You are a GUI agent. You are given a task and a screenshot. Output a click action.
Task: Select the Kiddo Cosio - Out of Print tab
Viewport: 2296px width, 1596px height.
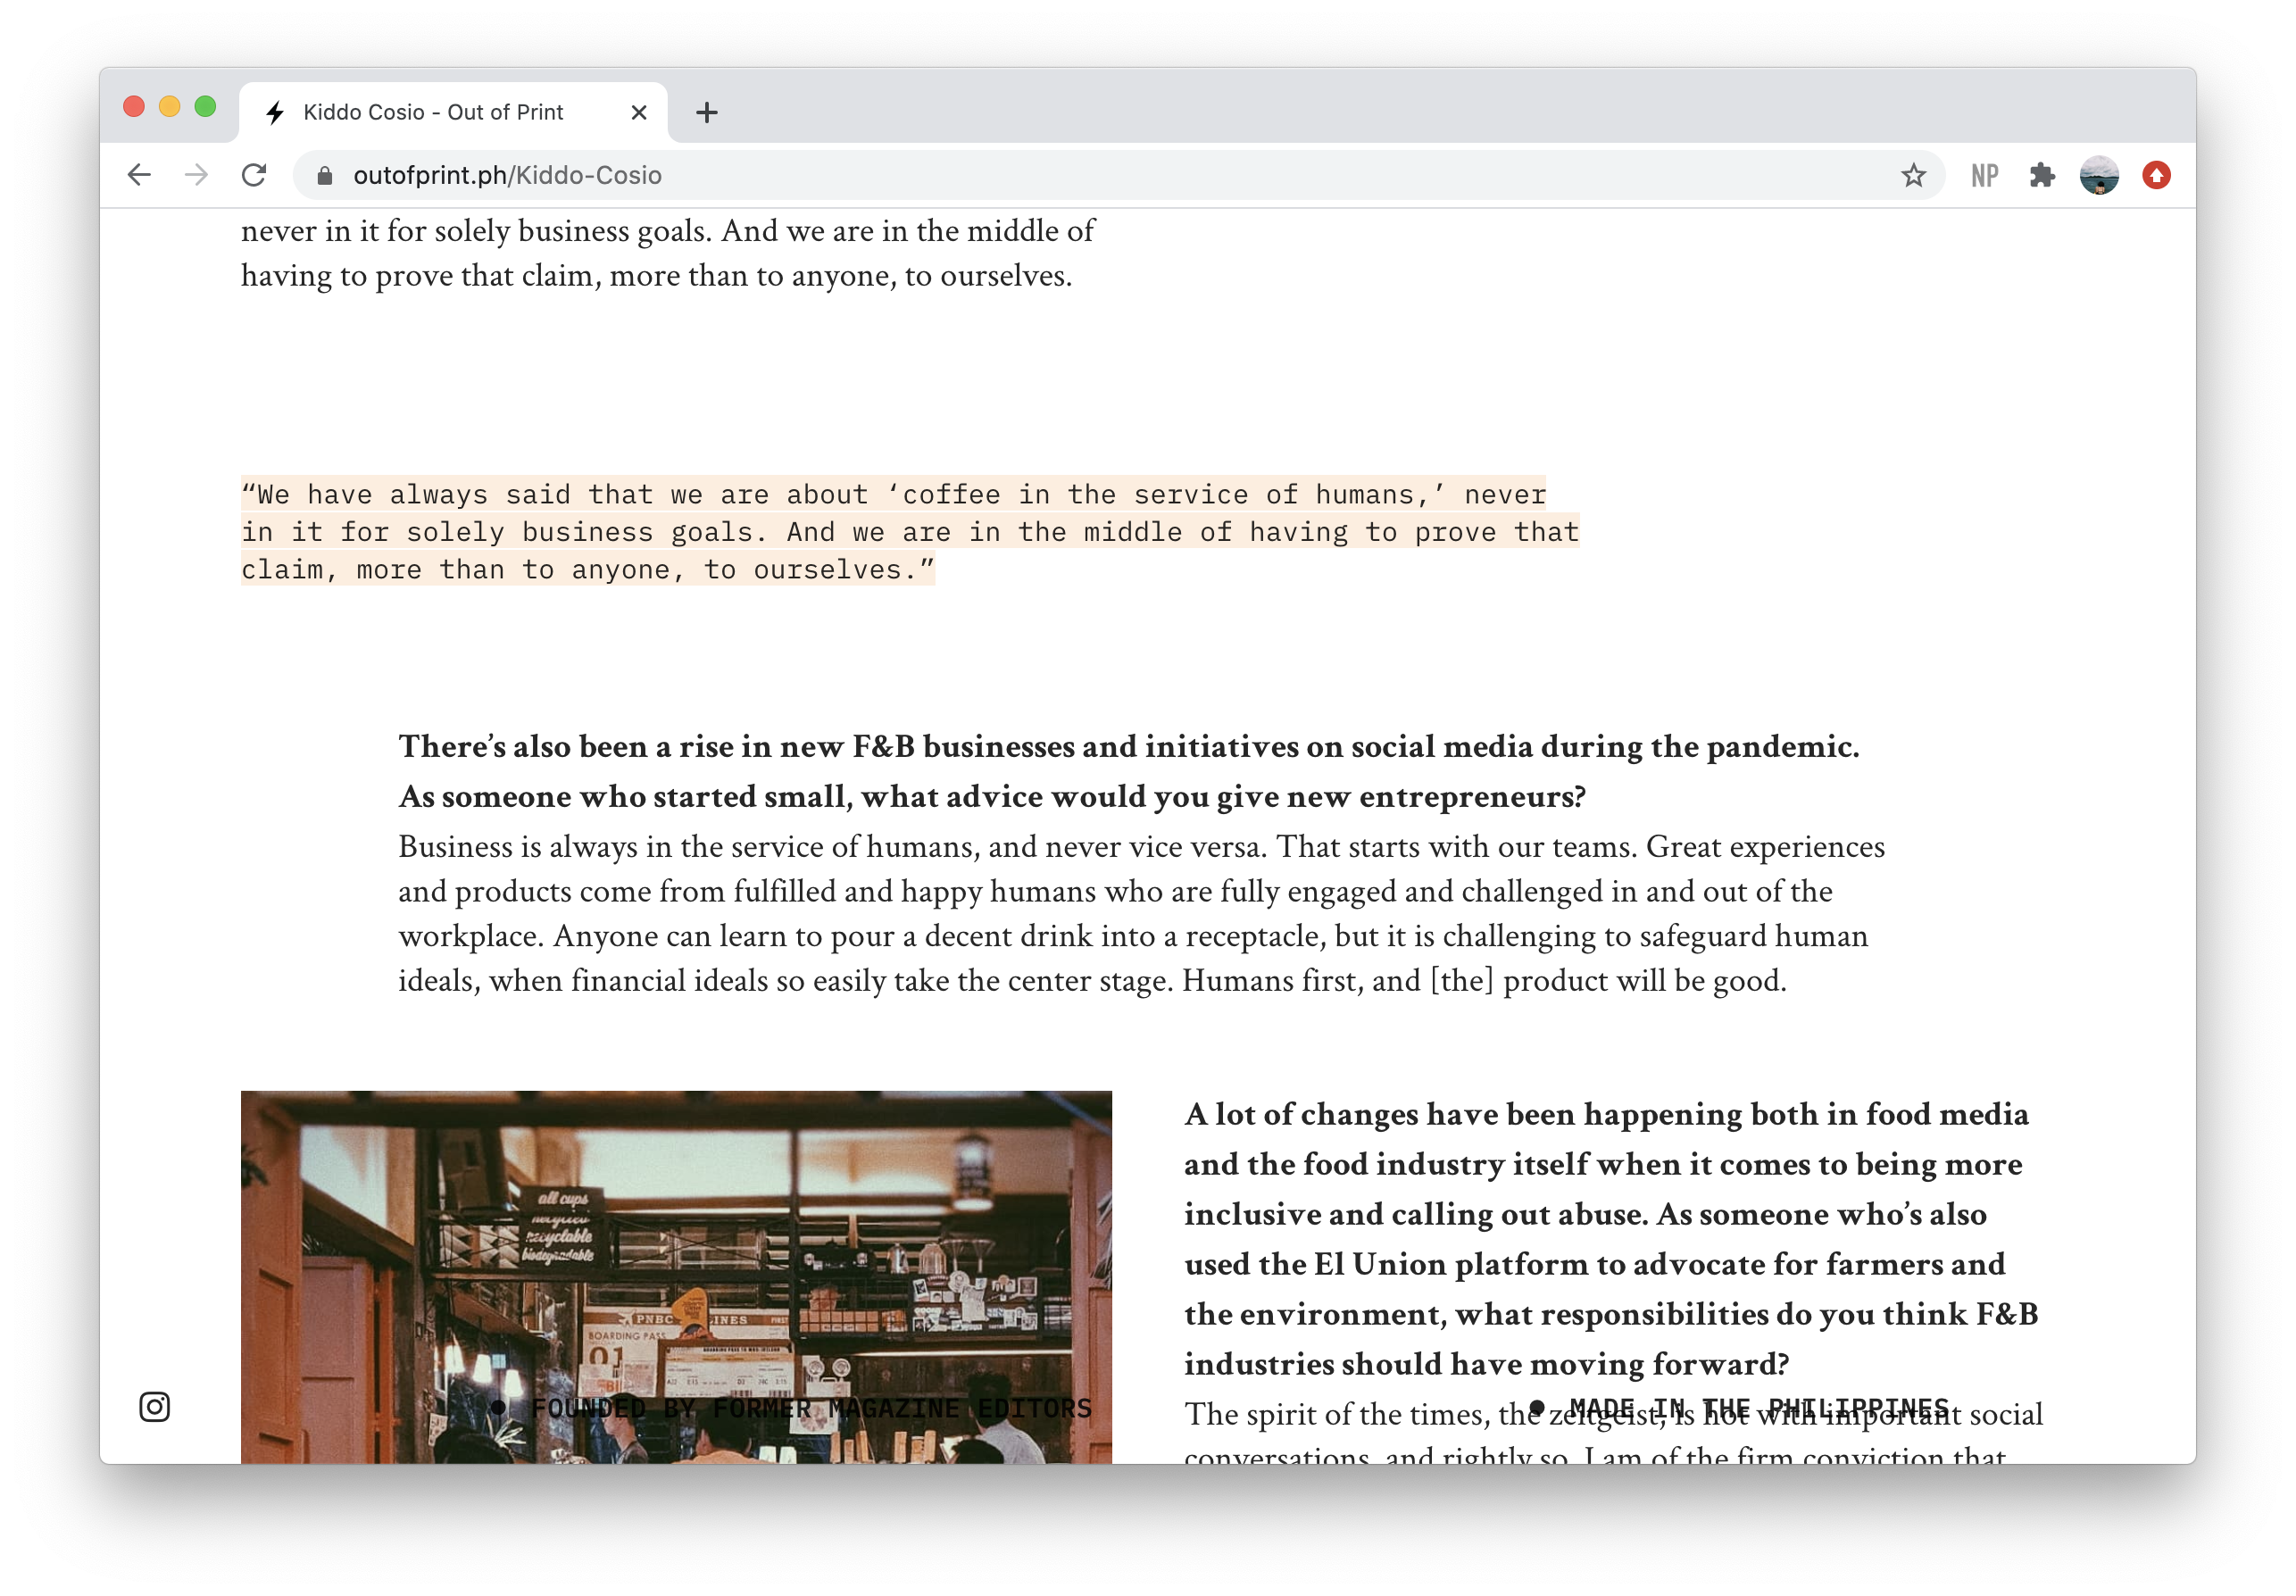point(433,112)
